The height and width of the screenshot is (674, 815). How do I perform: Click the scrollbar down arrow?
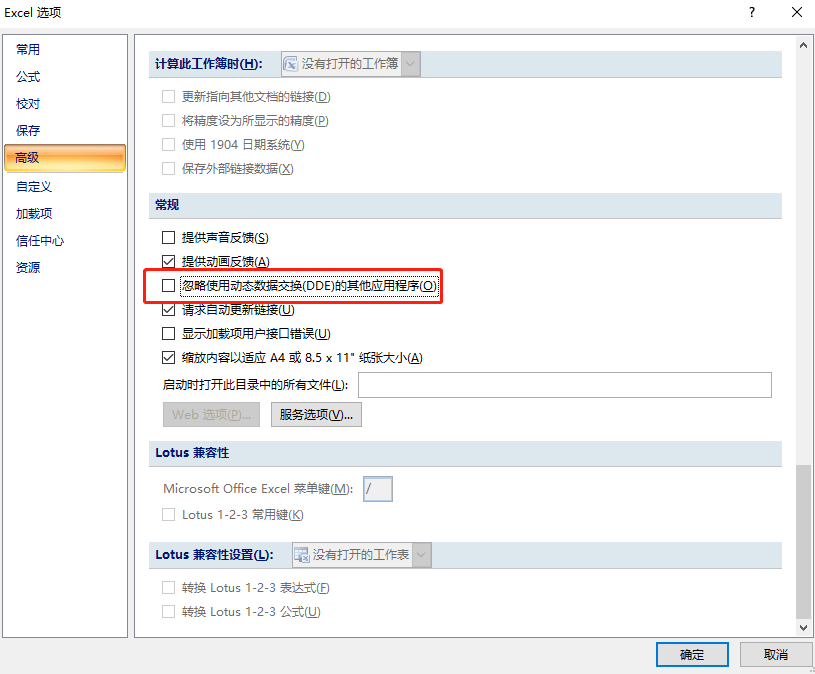tap(804, 628)
